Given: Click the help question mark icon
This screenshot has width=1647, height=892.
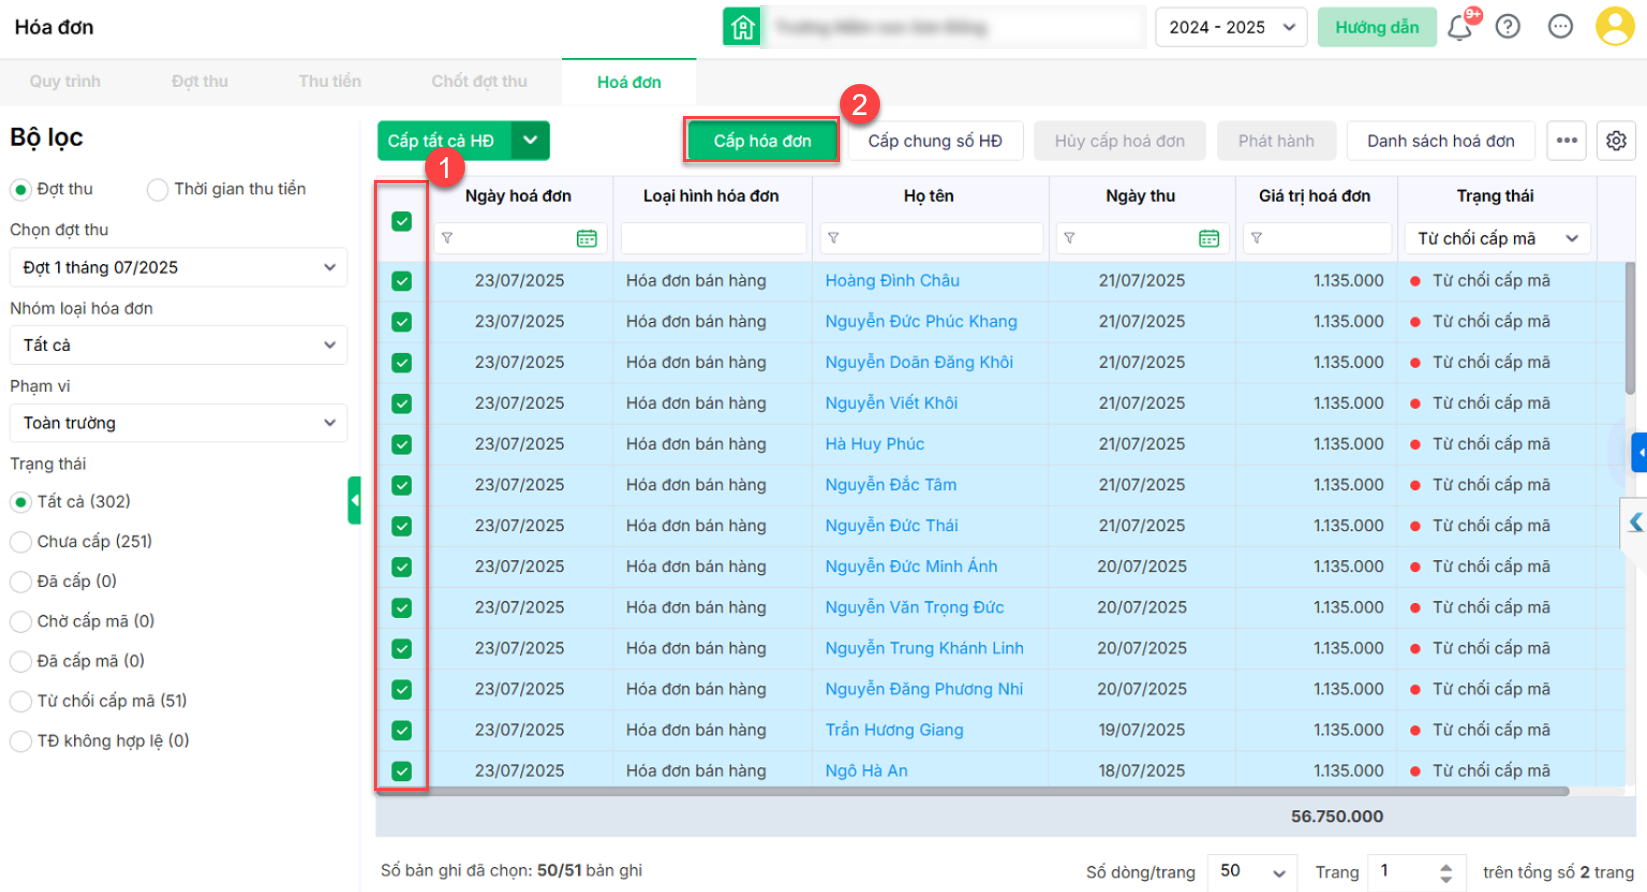Looking at the screenshot, I should click(x=1508, y=27).
